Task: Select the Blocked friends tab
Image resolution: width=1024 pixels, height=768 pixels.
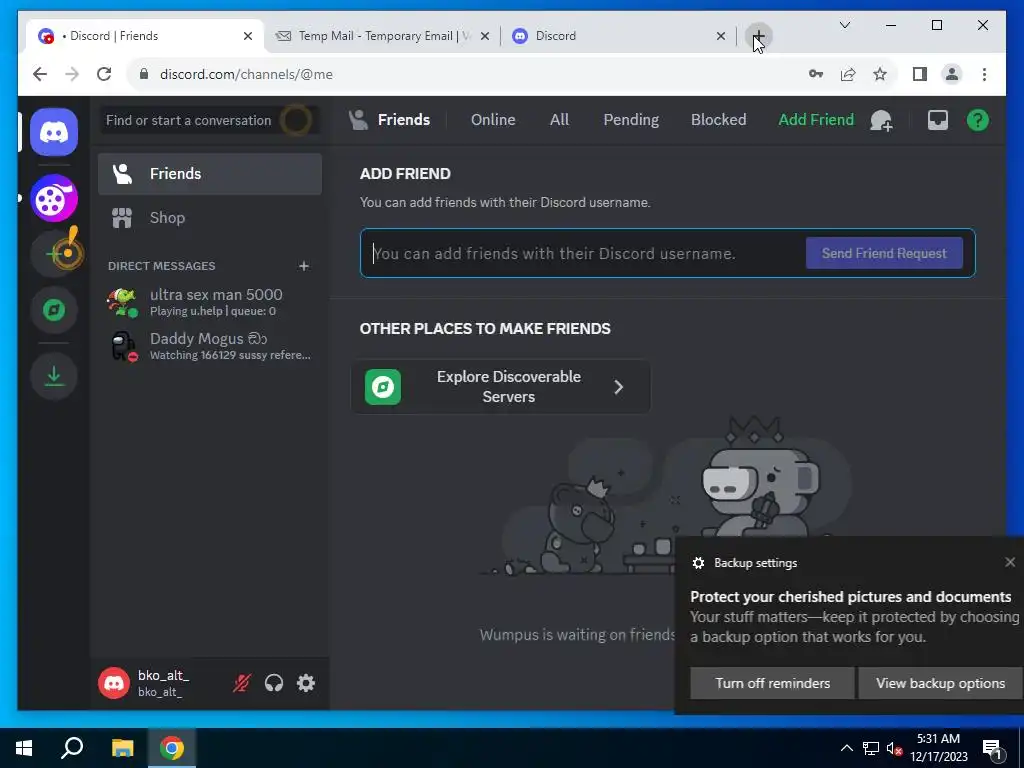Action: 718,120
